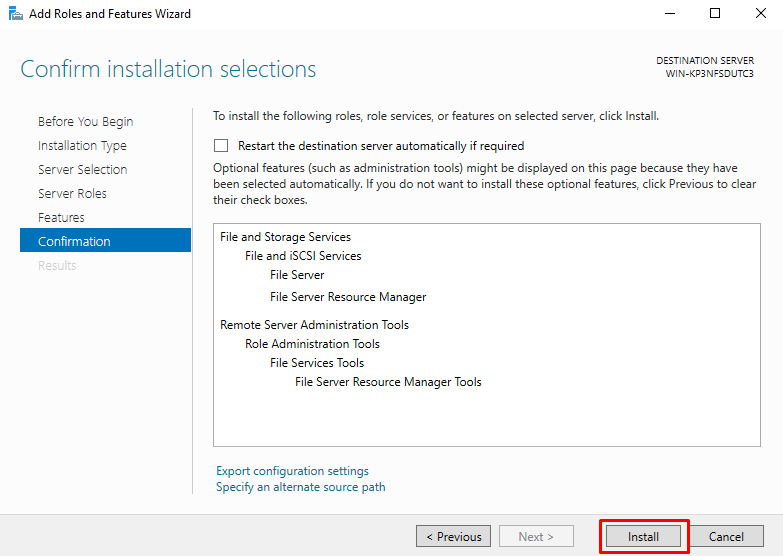The image size is (783, 556).
Task: Close the wizard window with X
Action: 761,13
